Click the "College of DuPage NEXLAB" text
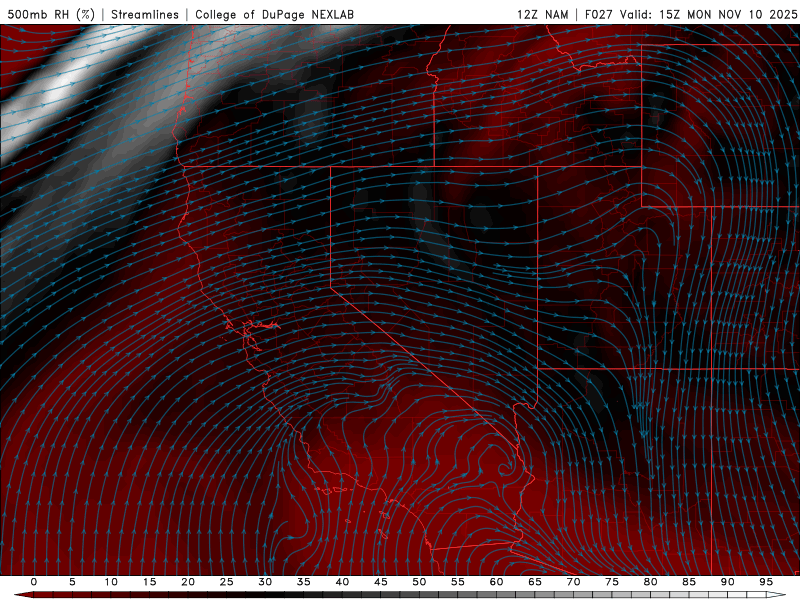Screen dimensions: 800x600 point(274,14)
